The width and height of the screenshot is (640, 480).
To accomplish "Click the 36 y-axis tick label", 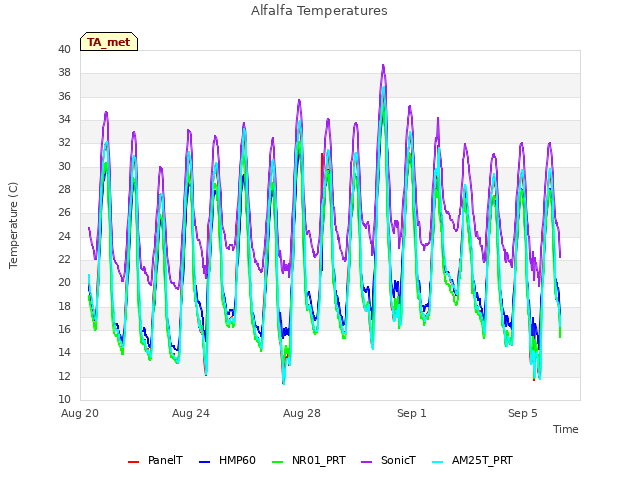I will click(x=64, y=96).
